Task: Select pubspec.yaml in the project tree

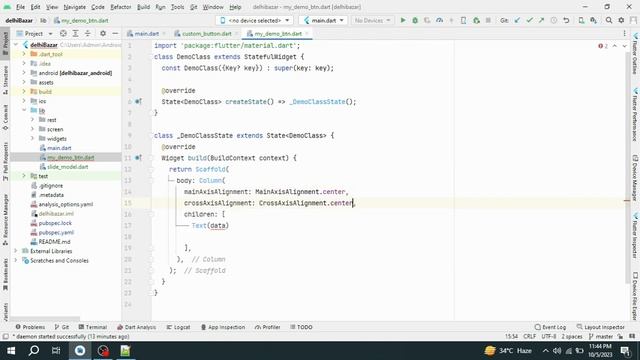Action: [x=56, y=232]
